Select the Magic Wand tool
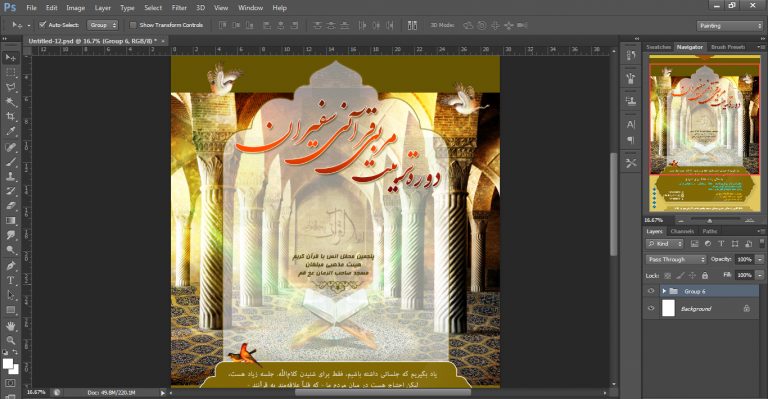768x399 pixels. point(10,102)
